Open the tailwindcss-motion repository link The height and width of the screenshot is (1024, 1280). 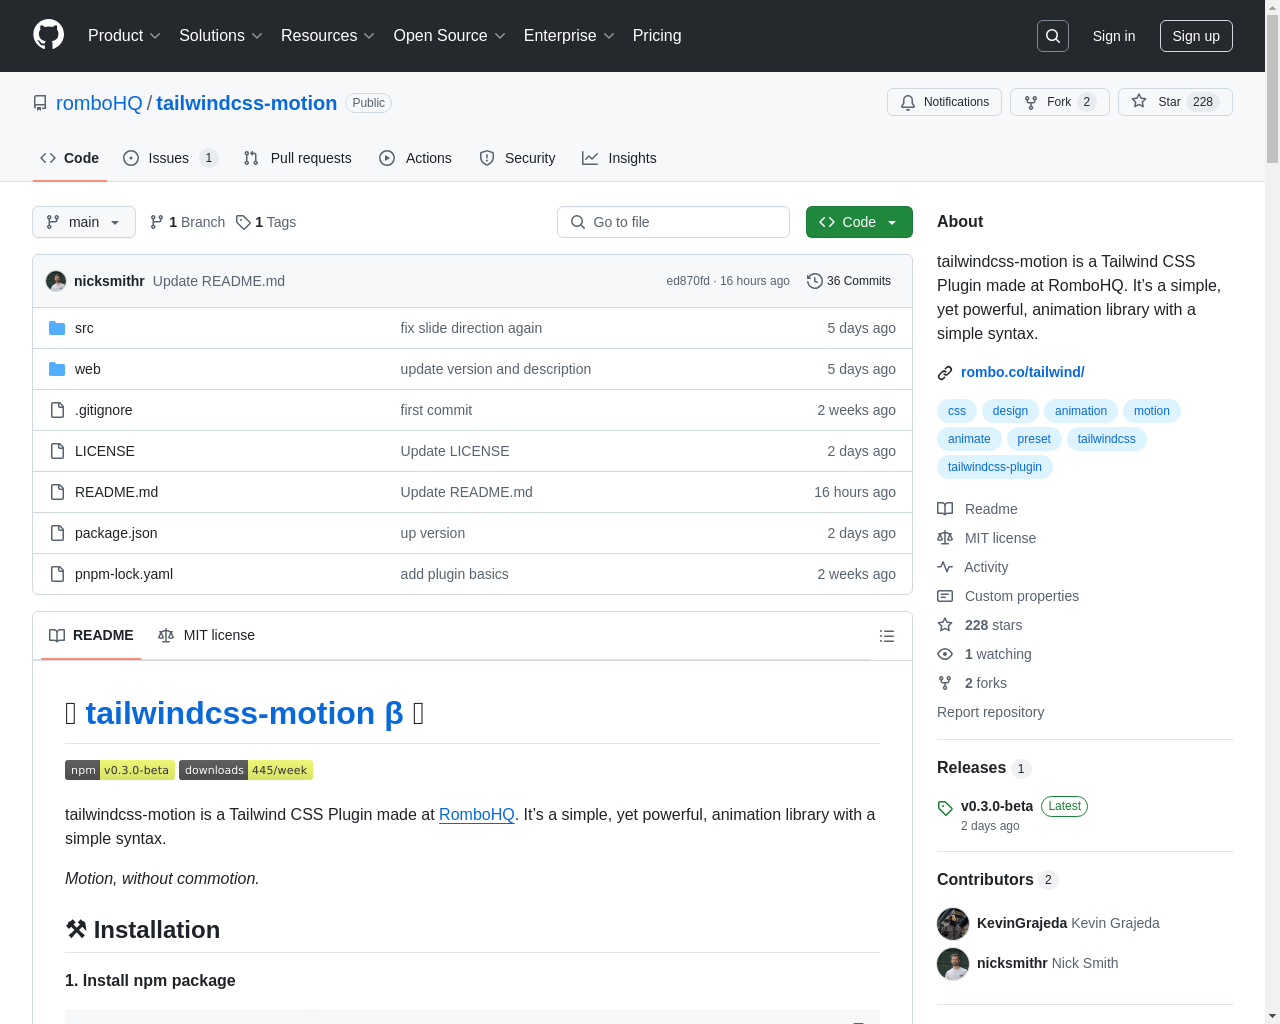(x=247, y=103)
